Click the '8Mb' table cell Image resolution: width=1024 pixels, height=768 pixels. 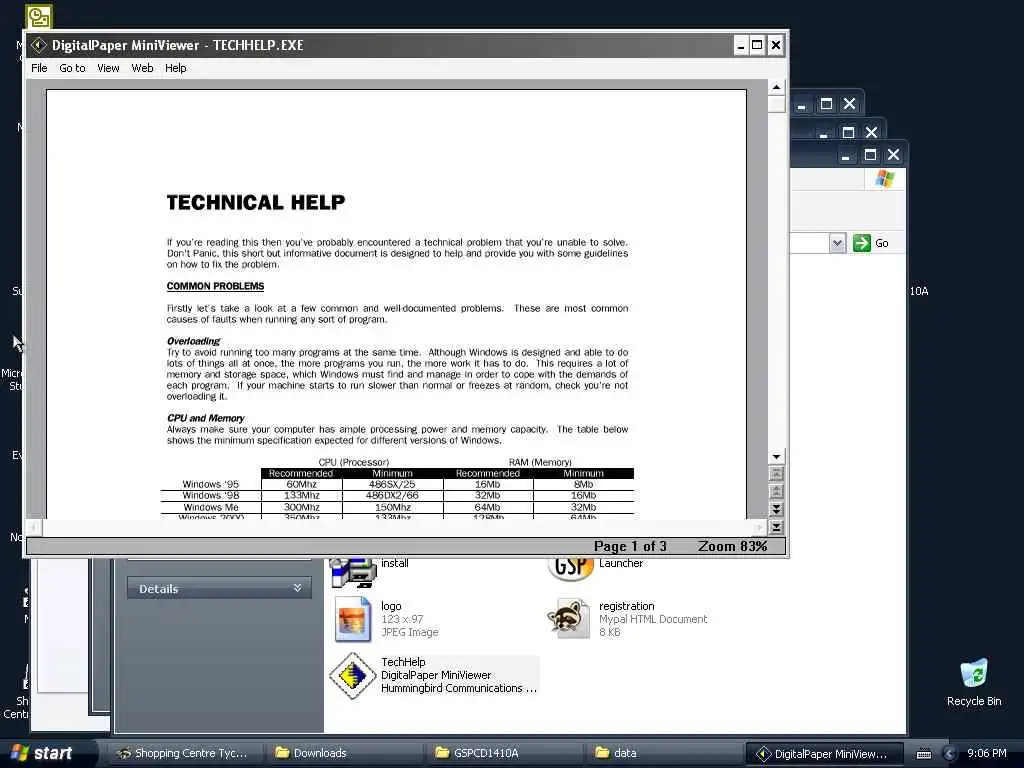(x=583, y=485)
